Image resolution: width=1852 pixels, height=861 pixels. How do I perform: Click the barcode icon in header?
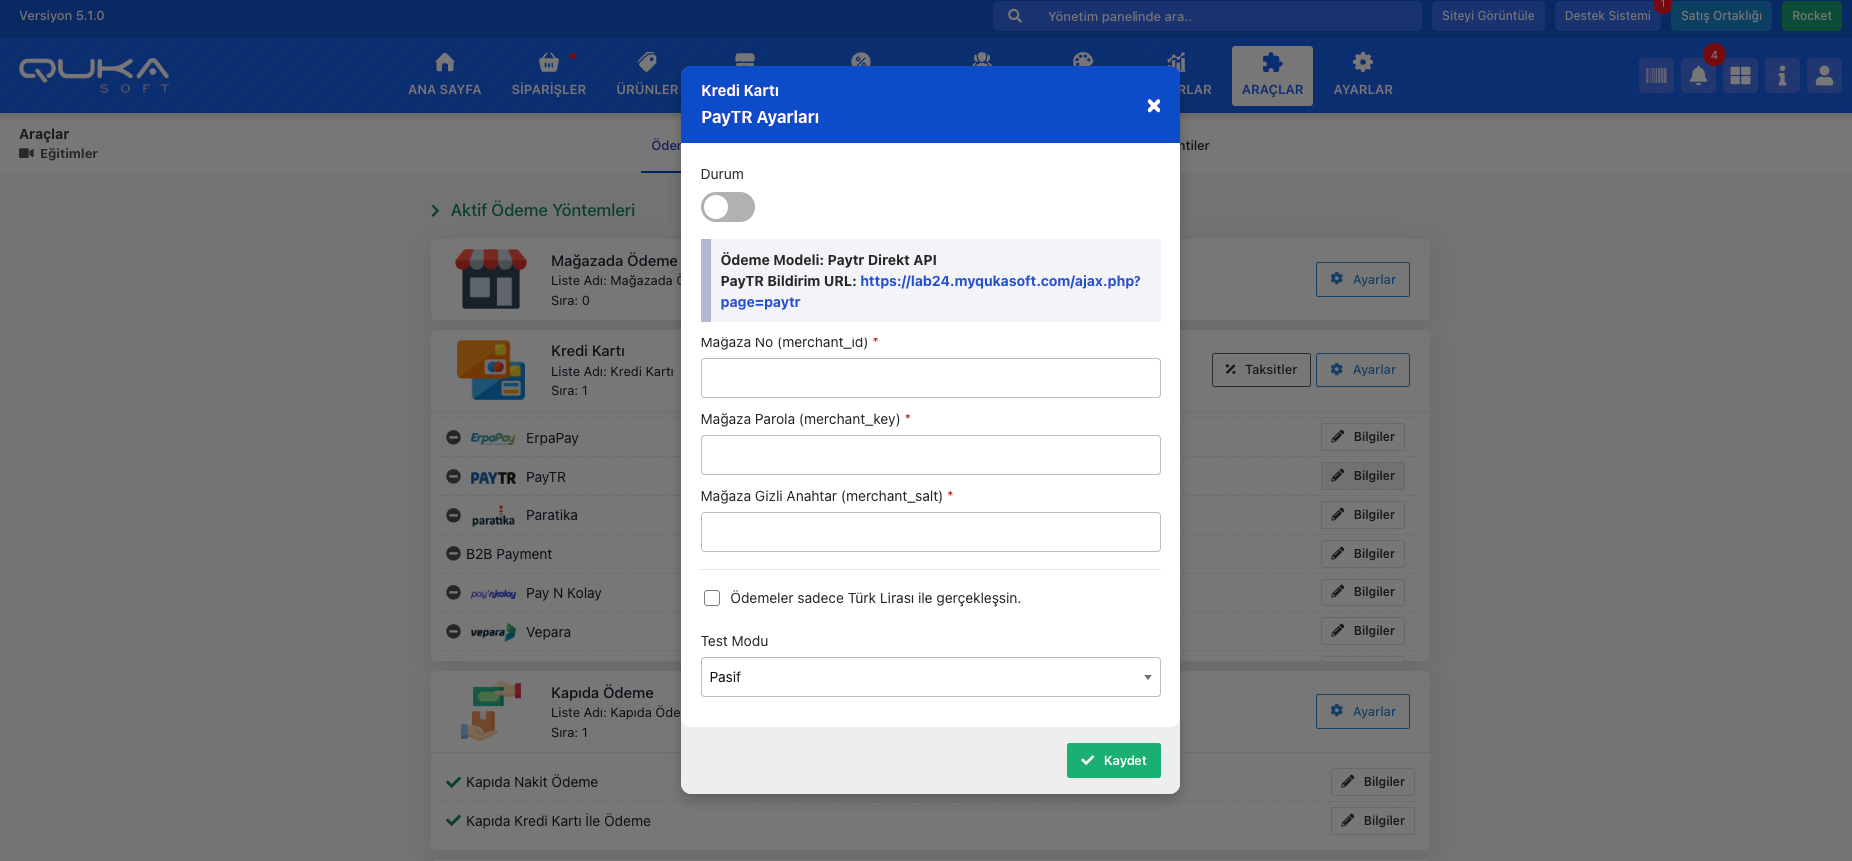pos(1656,76)
